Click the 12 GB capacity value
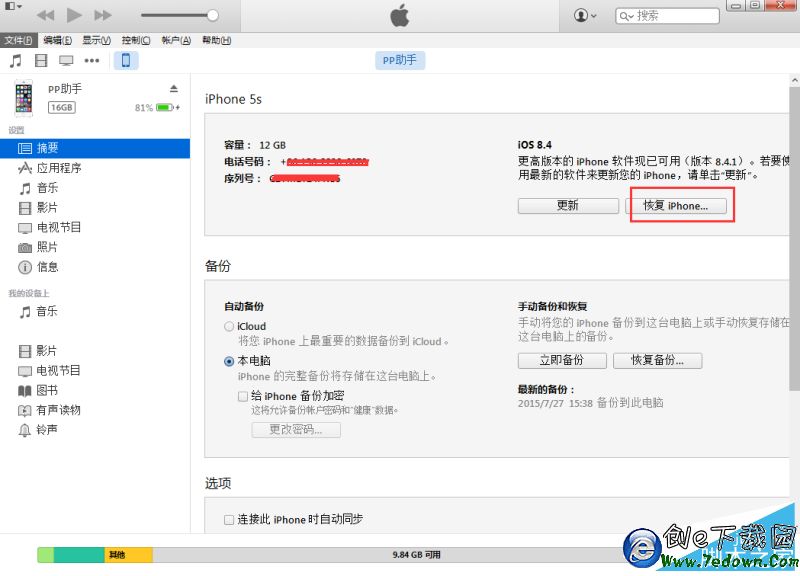800x576 pixels. click(272, 145)
